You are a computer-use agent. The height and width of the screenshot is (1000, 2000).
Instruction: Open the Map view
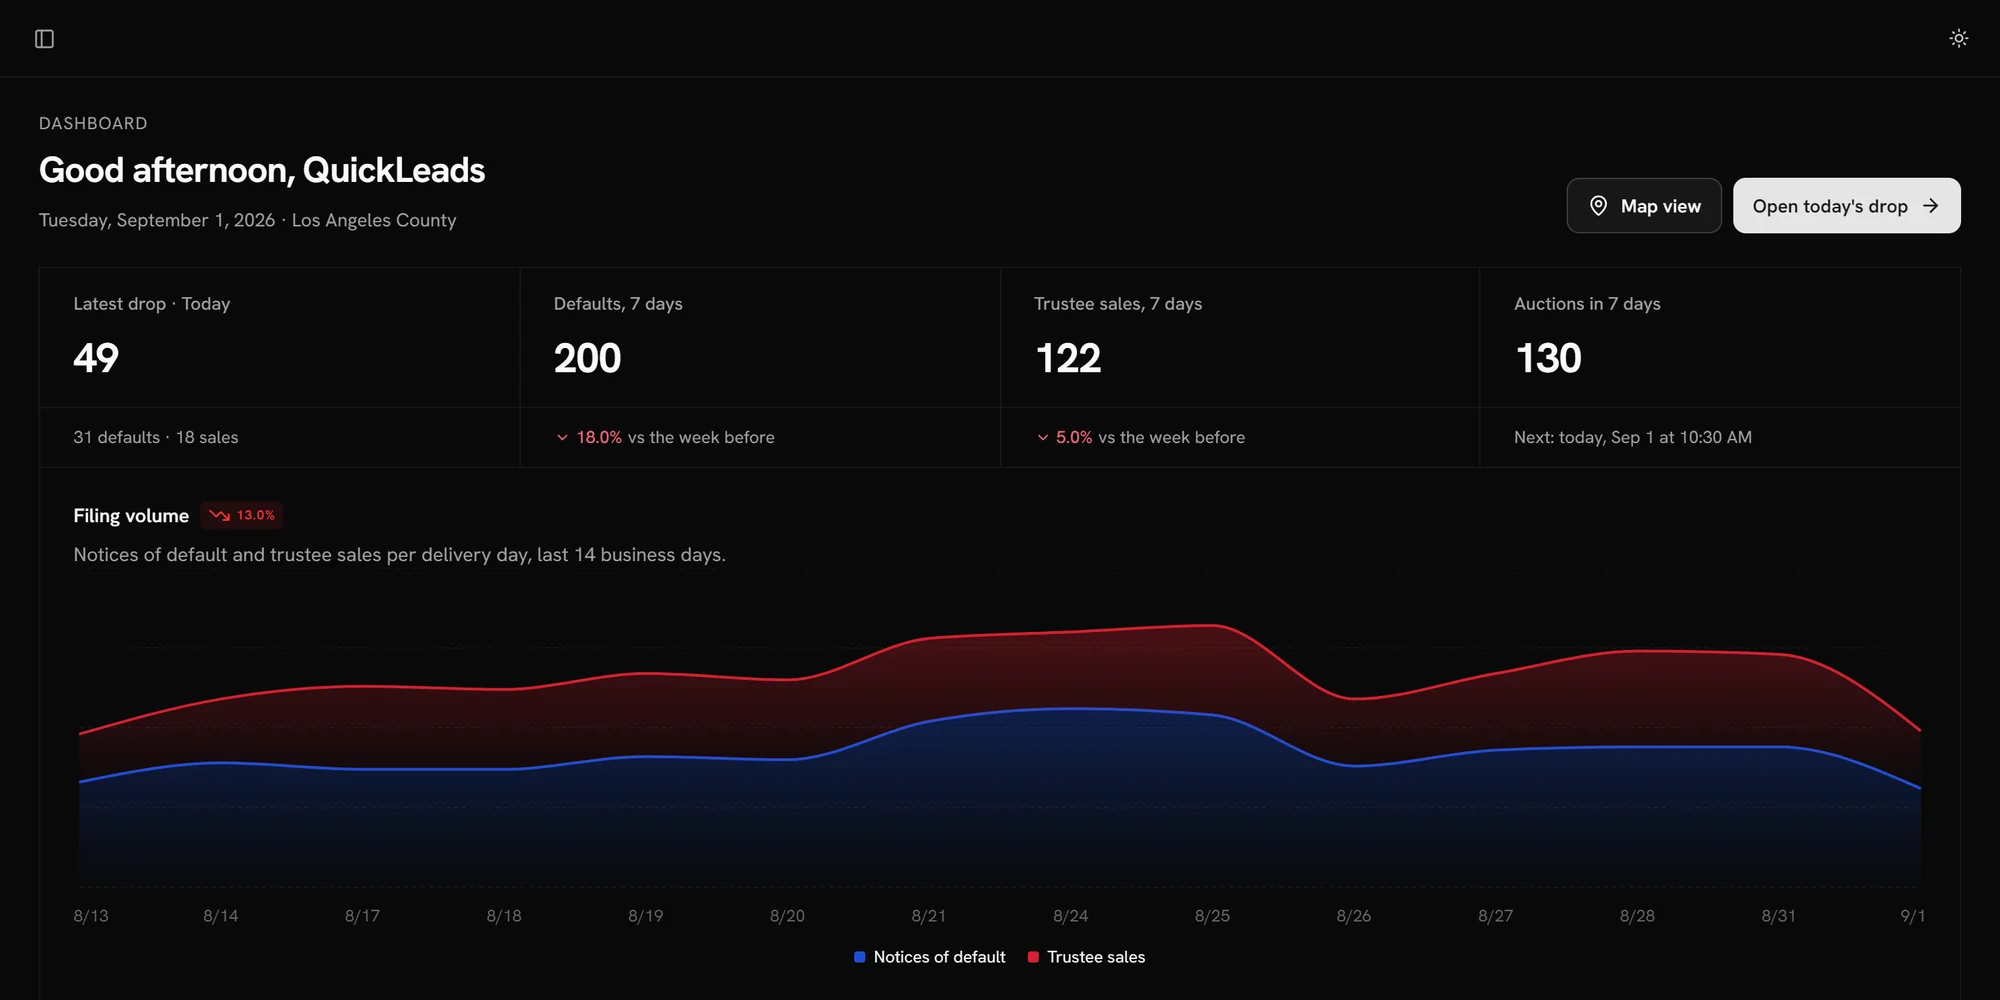pyautogui.click(x=1643, y=206)
